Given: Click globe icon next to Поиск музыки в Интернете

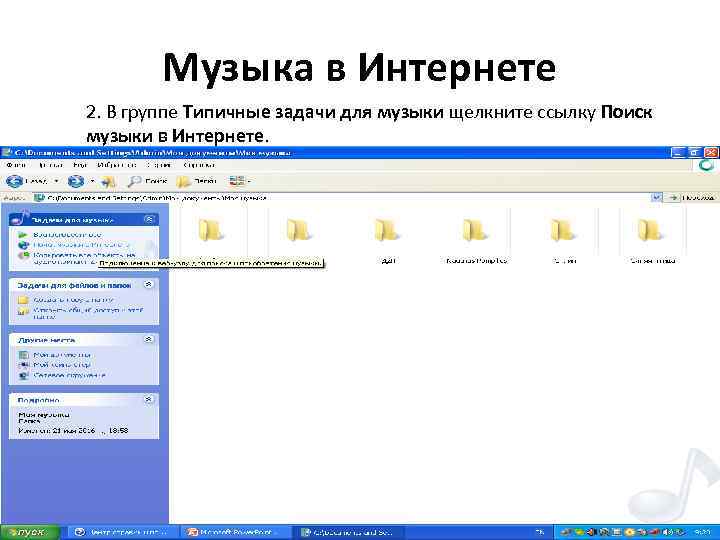Looking at the screenshot, I should click(23, 245).
